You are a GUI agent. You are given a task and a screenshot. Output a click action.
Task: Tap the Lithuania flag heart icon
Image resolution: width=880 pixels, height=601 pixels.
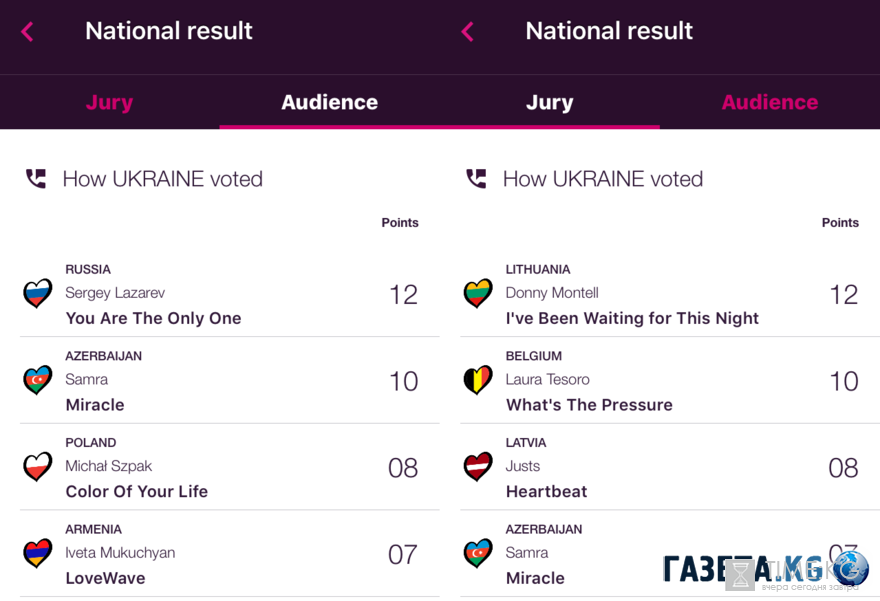click(478, 293)
